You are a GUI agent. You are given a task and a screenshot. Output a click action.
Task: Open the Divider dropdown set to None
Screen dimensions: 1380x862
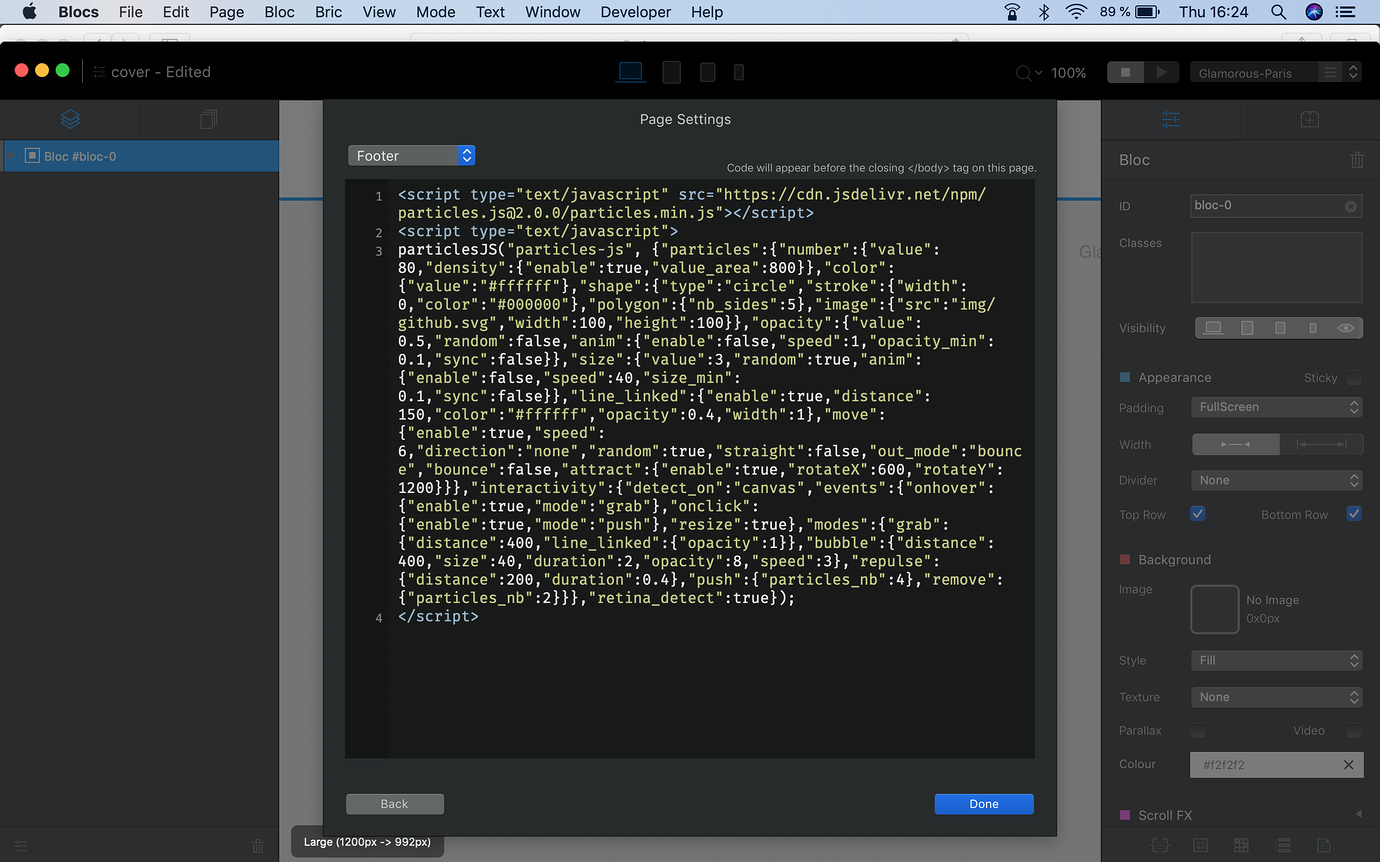coord(1276,480)
